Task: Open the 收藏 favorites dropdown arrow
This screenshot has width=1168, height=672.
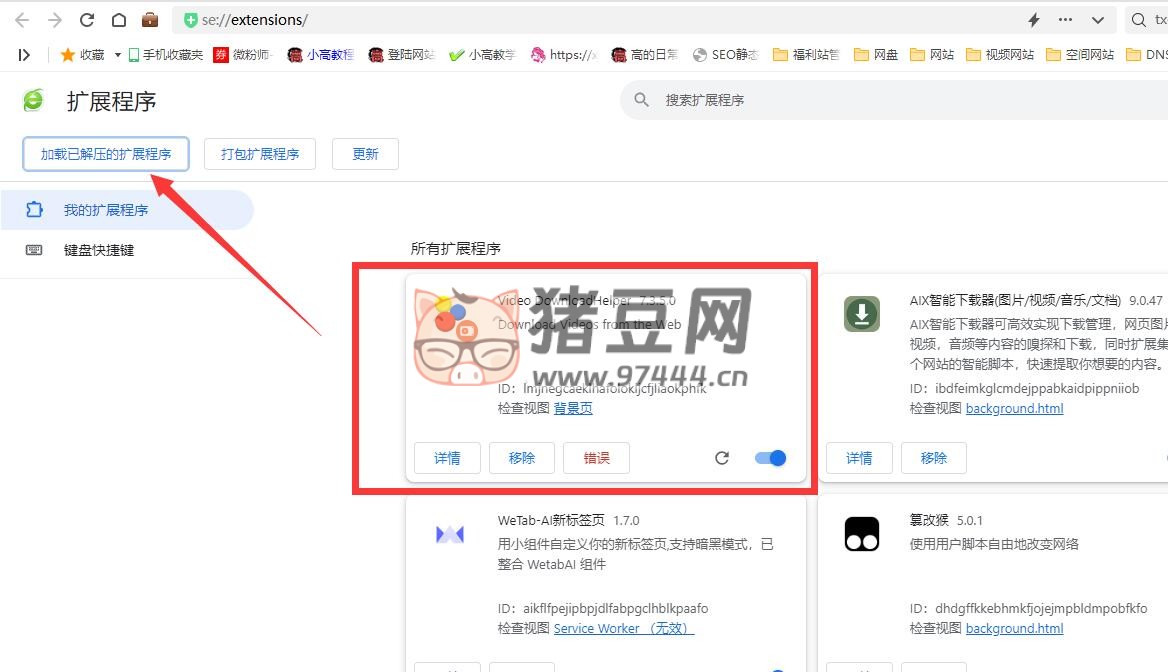Action: click(x=117, y=55)
